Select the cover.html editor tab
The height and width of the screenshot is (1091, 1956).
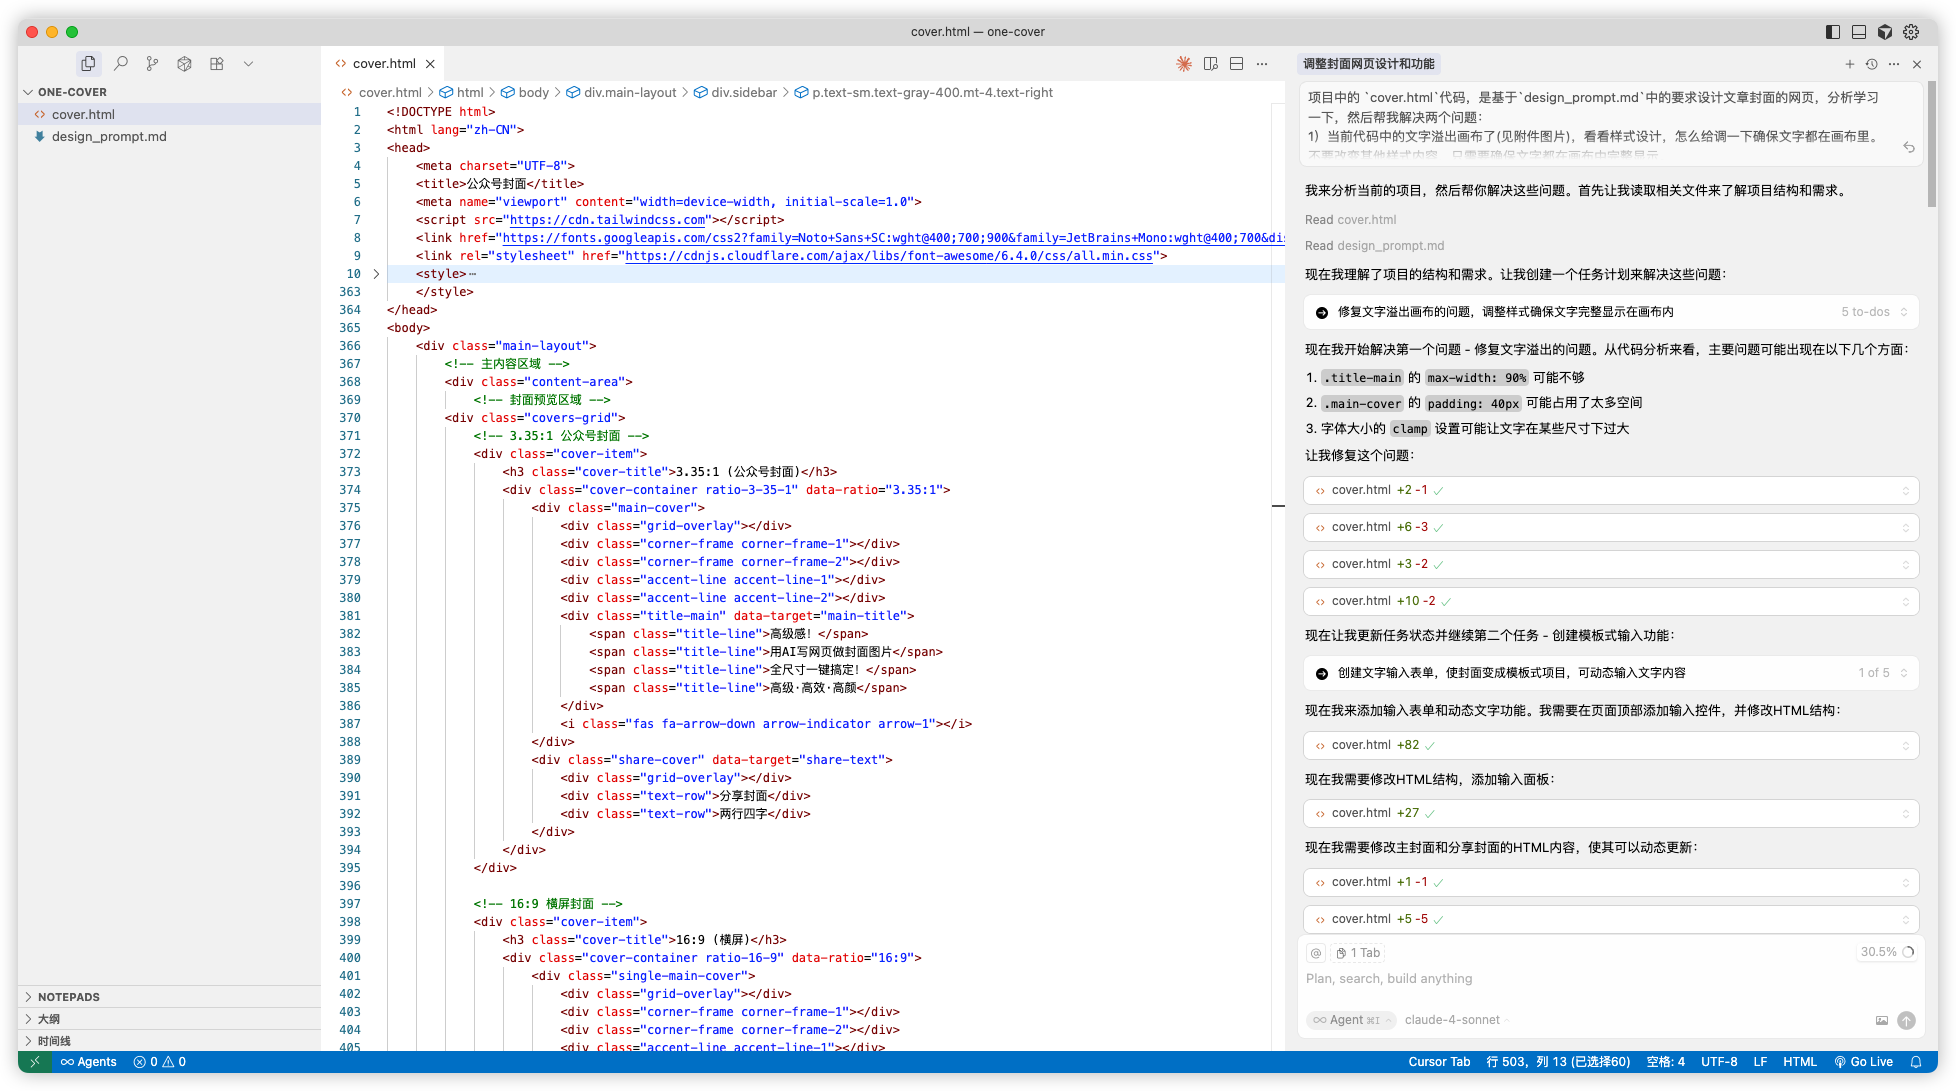(384, 63)
